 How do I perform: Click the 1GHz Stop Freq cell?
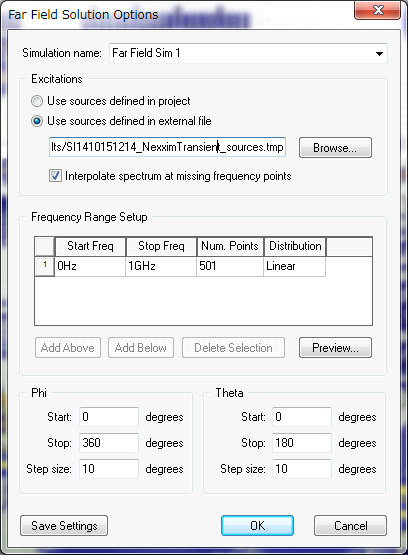coord(161,266)
